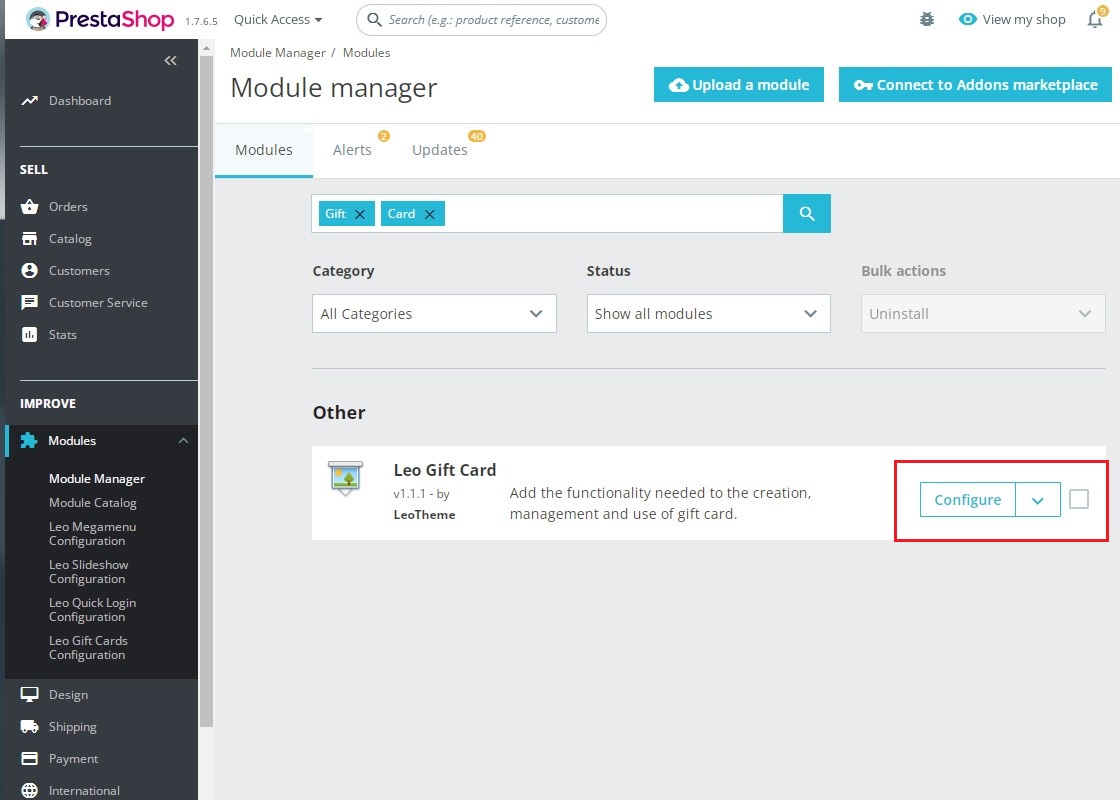Click Upload a module button
Viewport: 1120px width, 800px height.
pyautogui.click(x=739, y=85)
